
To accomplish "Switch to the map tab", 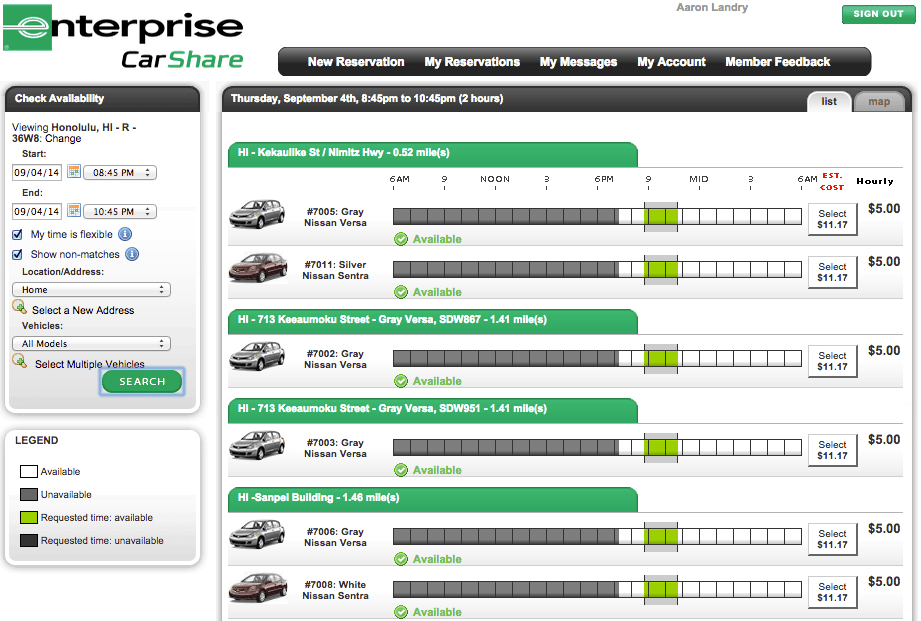I will (x=880, y=100).
